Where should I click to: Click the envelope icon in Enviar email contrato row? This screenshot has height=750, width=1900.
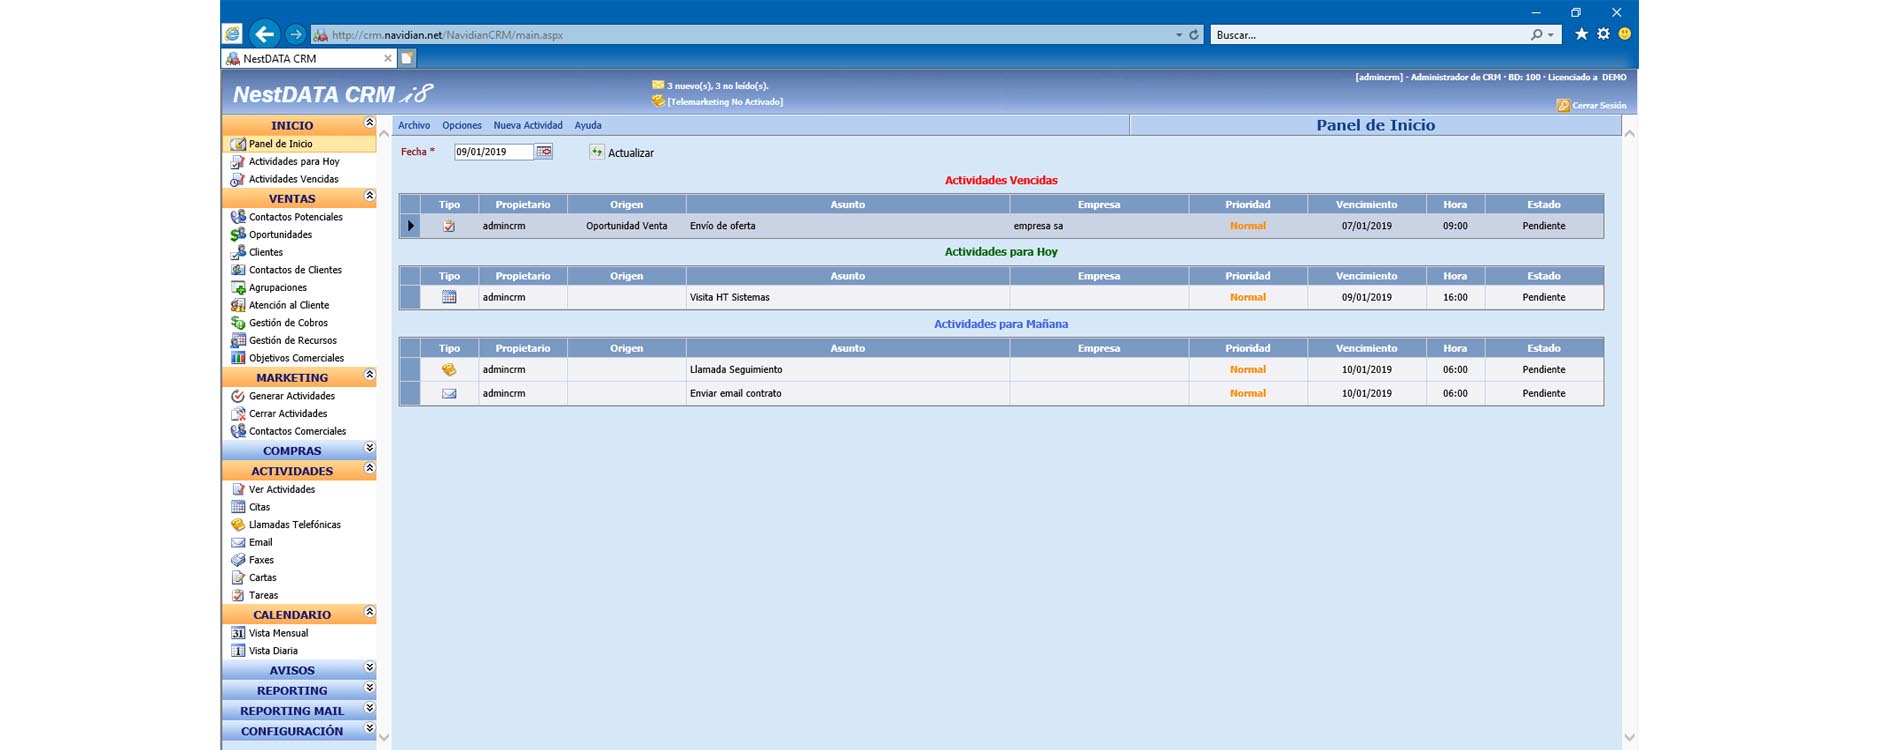coord(449,393)
